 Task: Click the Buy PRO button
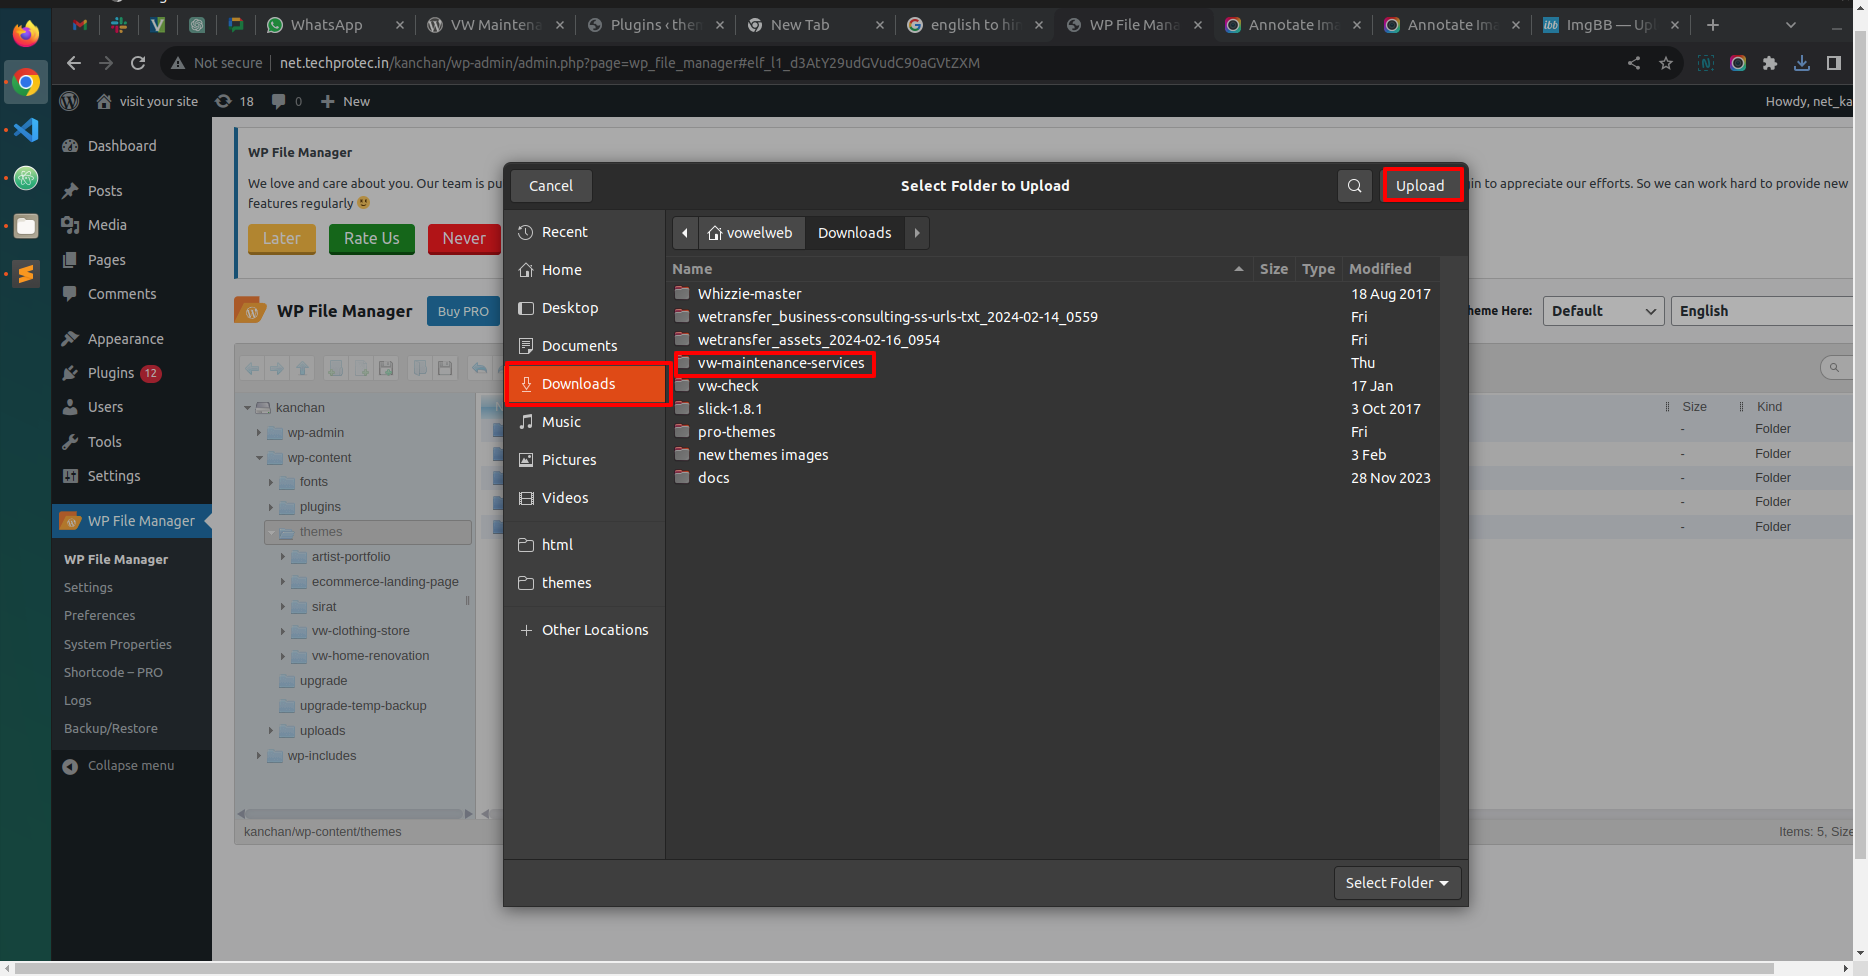tap(463, 311)
